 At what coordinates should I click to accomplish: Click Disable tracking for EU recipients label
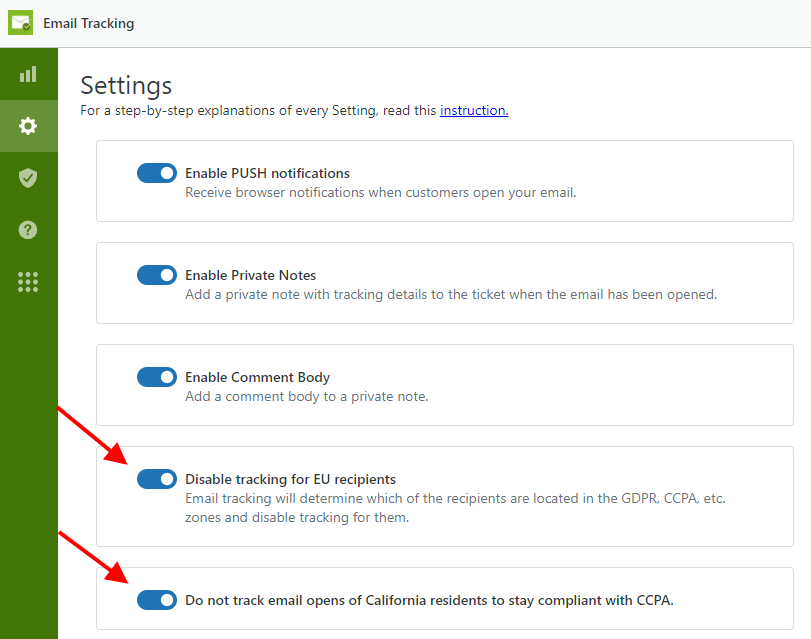(290, 479)
